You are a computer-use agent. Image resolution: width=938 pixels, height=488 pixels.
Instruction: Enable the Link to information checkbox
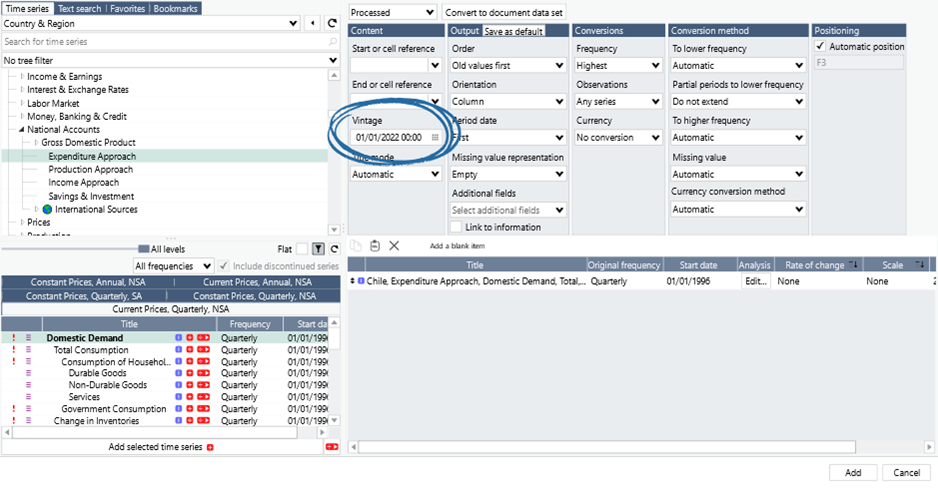(457, 227)
